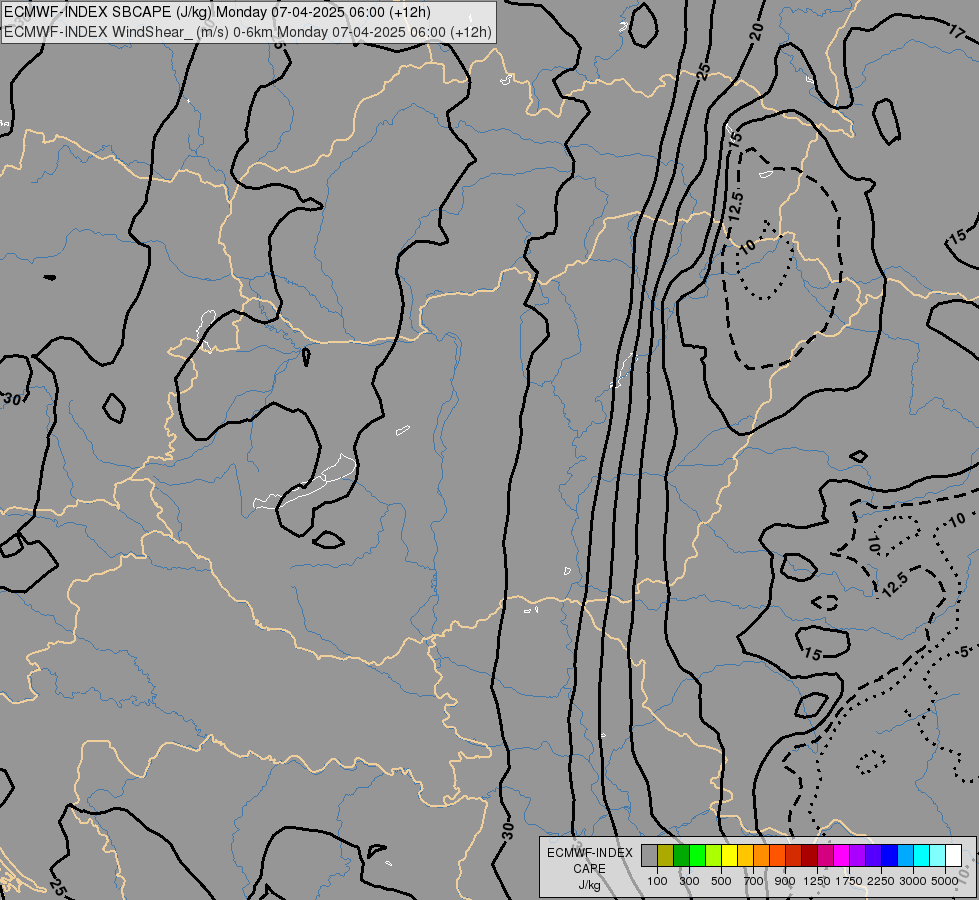Select the indigo swatch left of 2250
The width and height of the screenshot is (979, 900).
pos(873,856)
